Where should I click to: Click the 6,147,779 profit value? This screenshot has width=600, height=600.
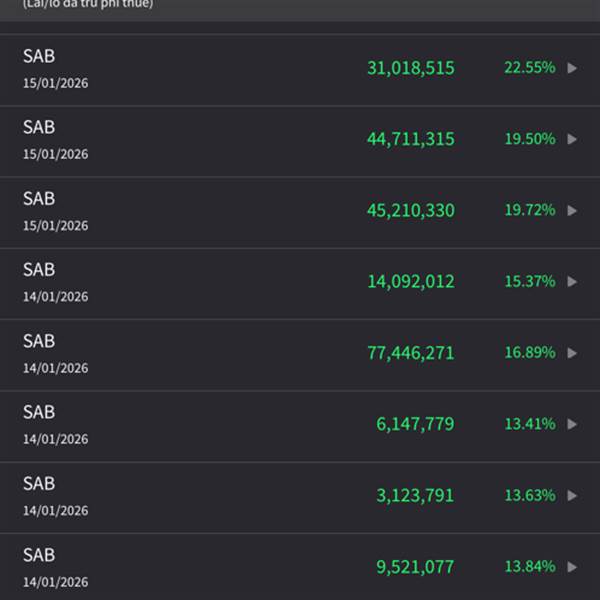pyautogui.click(x=415, y=424)
